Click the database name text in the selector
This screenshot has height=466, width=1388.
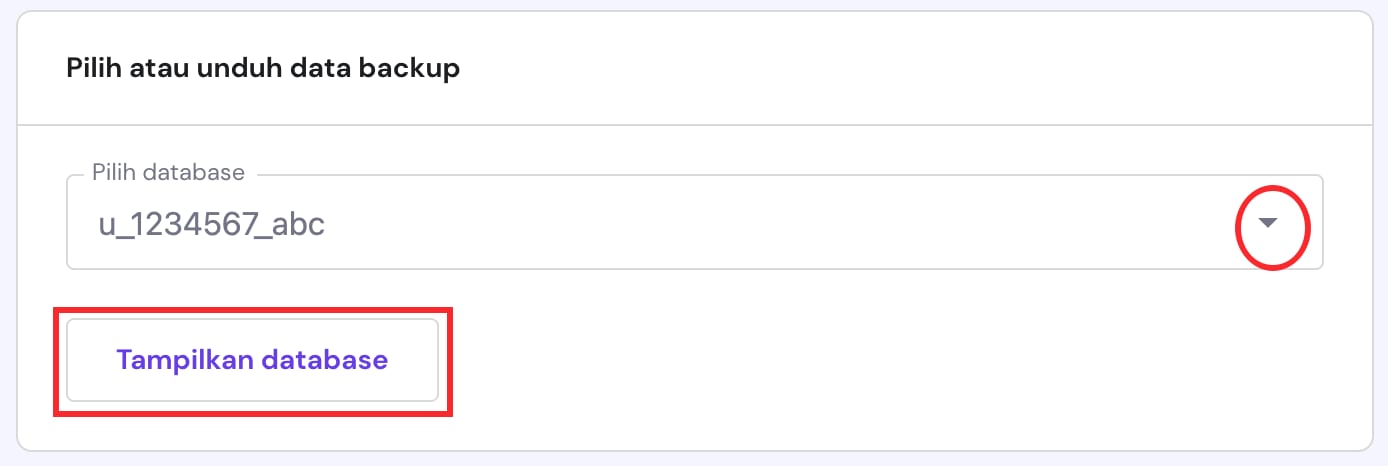[211, 225]
